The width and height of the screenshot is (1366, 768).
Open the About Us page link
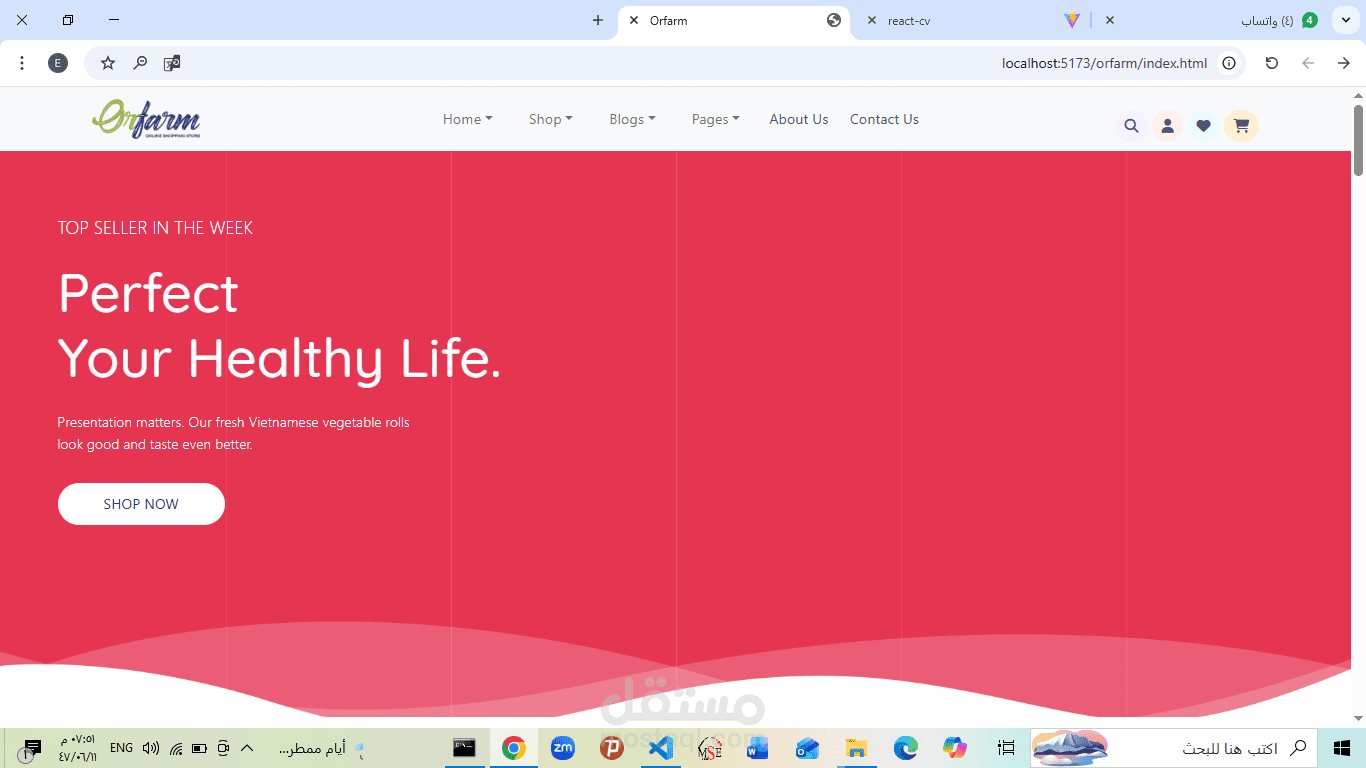[x=799, y=119]
